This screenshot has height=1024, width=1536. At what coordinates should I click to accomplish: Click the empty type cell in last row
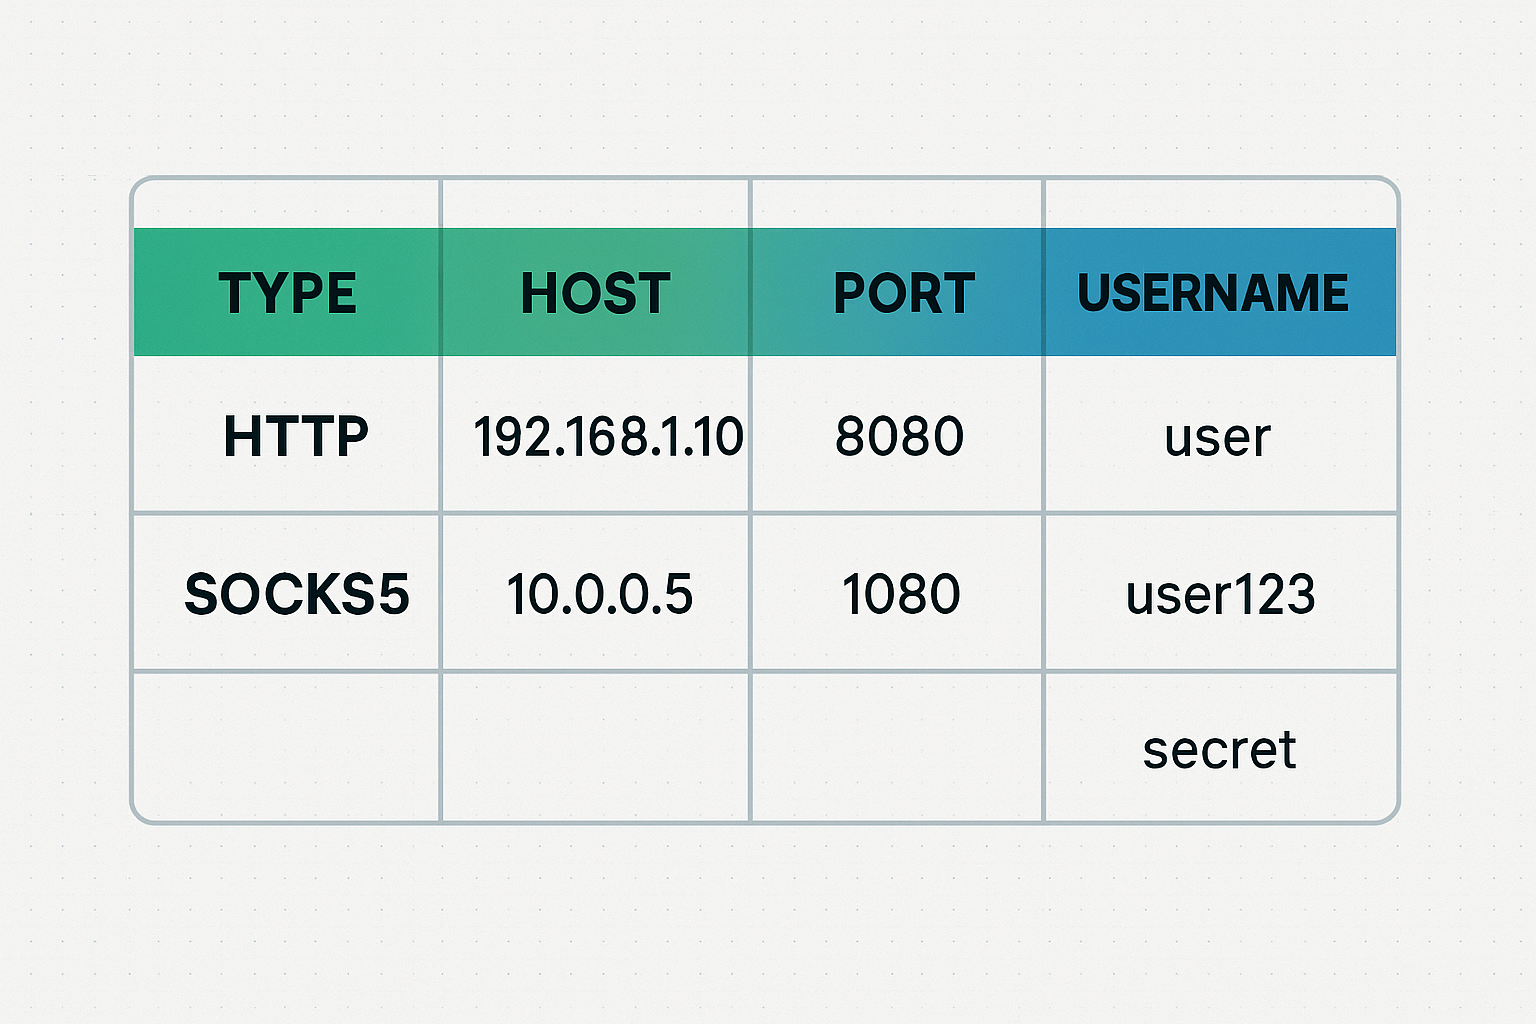point(287,747)
